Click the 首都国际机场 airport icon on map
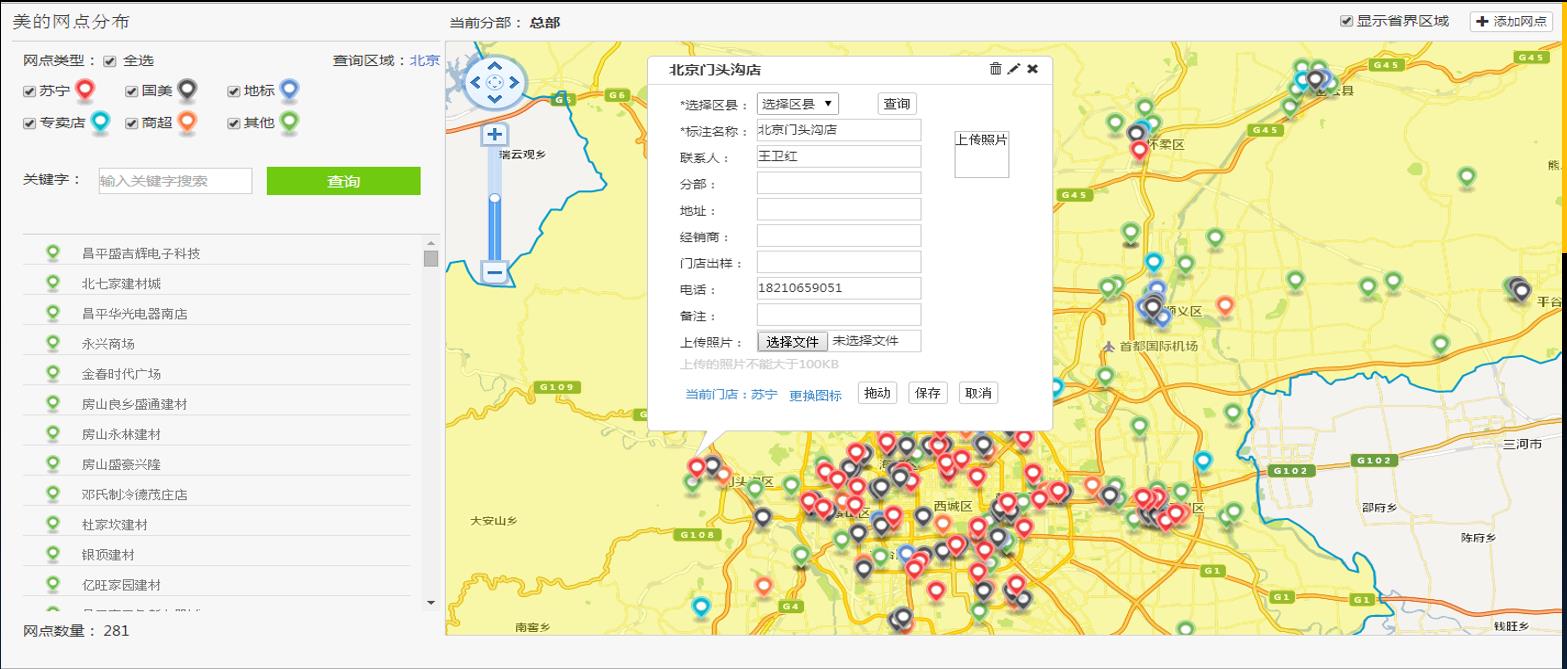 pyautogui.click(x=1108, y=346)
